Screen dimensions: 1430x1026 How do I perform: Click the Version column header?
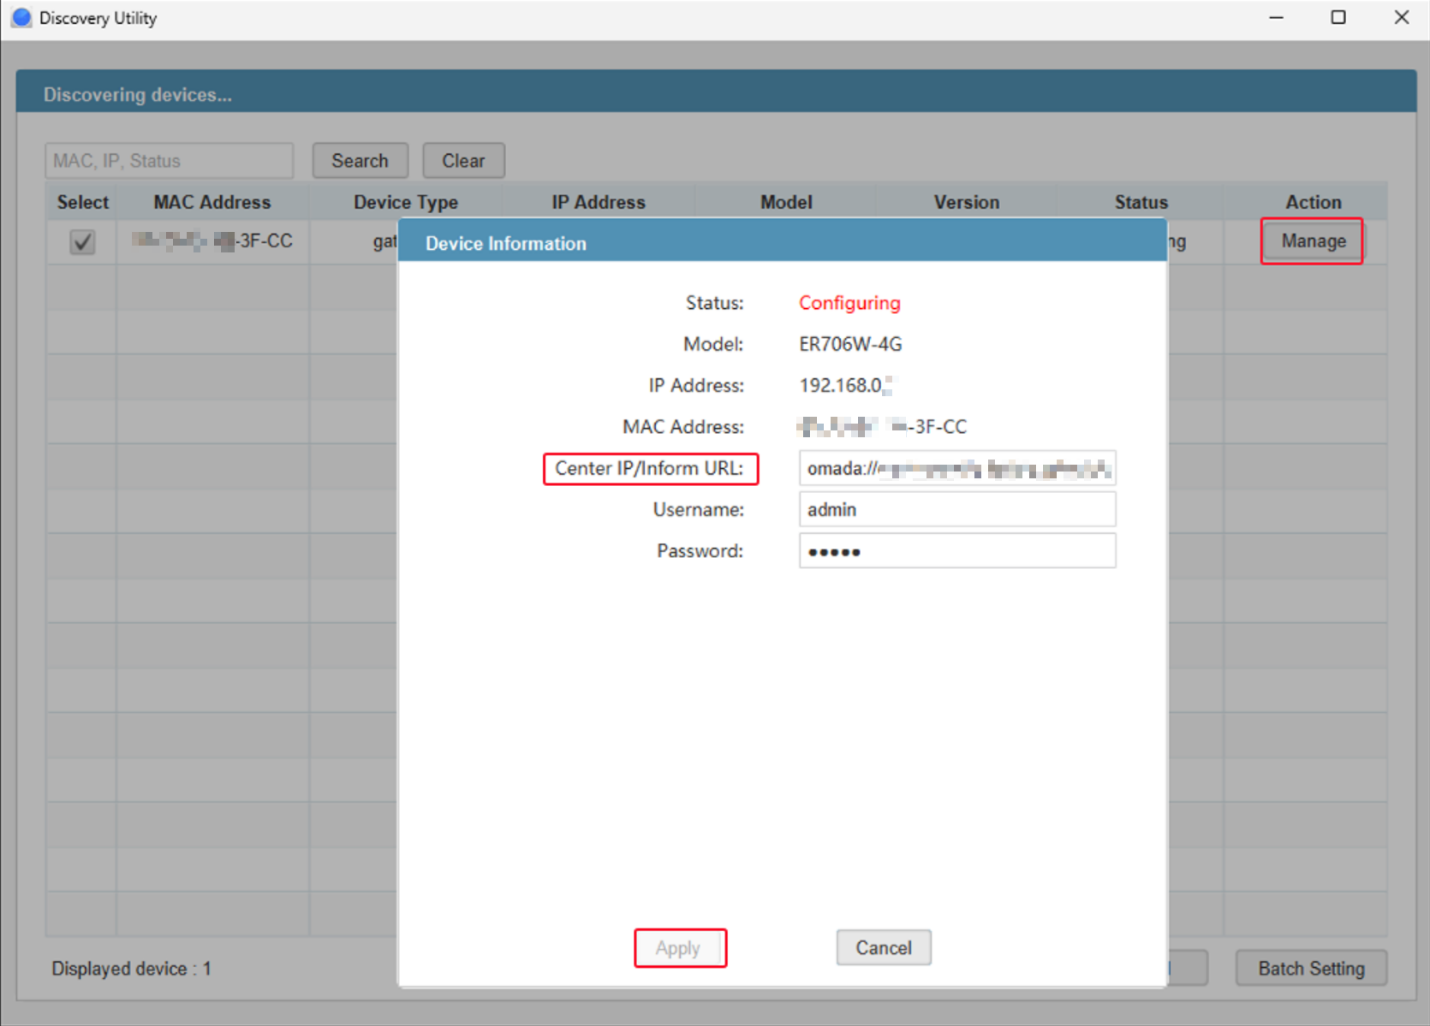[x=966, y=202]
